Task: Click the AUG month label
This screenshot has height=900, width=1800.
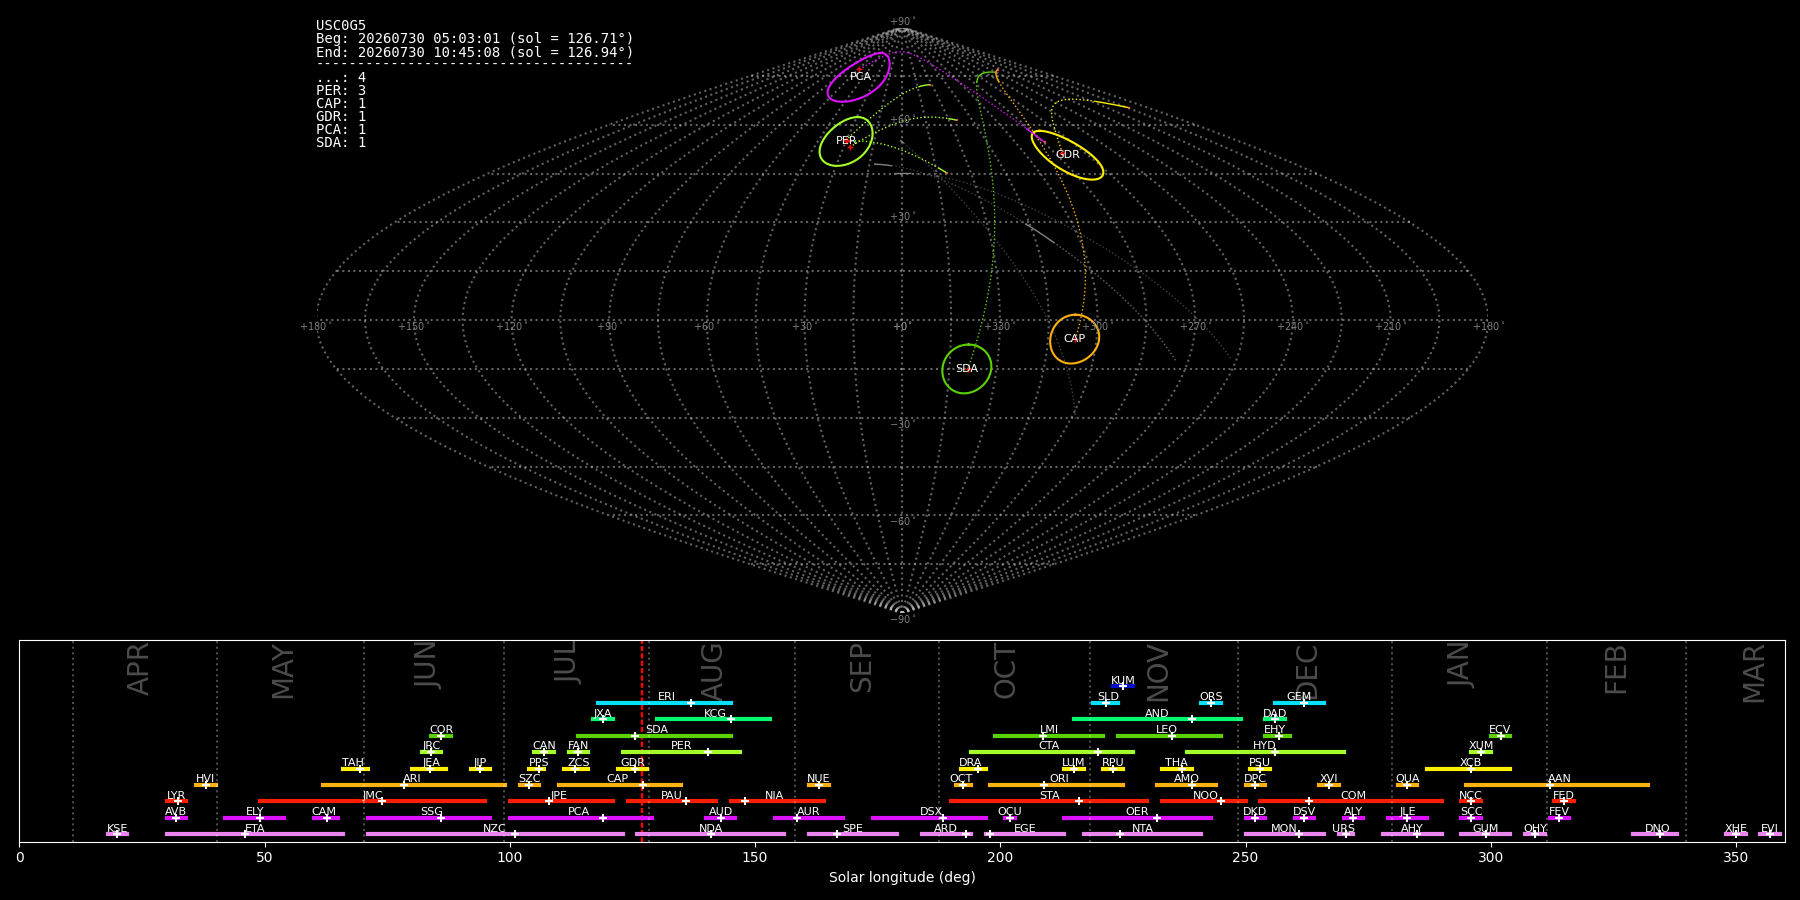Action: pos(712,669)
